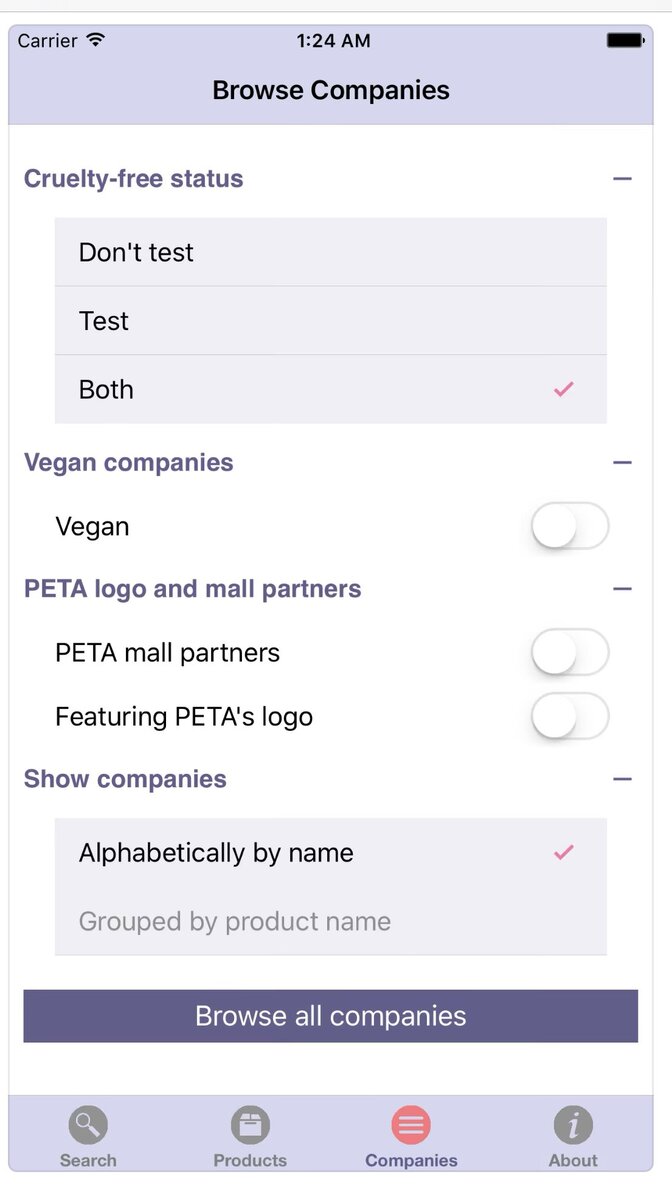Tap the Products box icon
Image resolution: width=672 pixels, height=1200 pixels.
click(250, 1126)
